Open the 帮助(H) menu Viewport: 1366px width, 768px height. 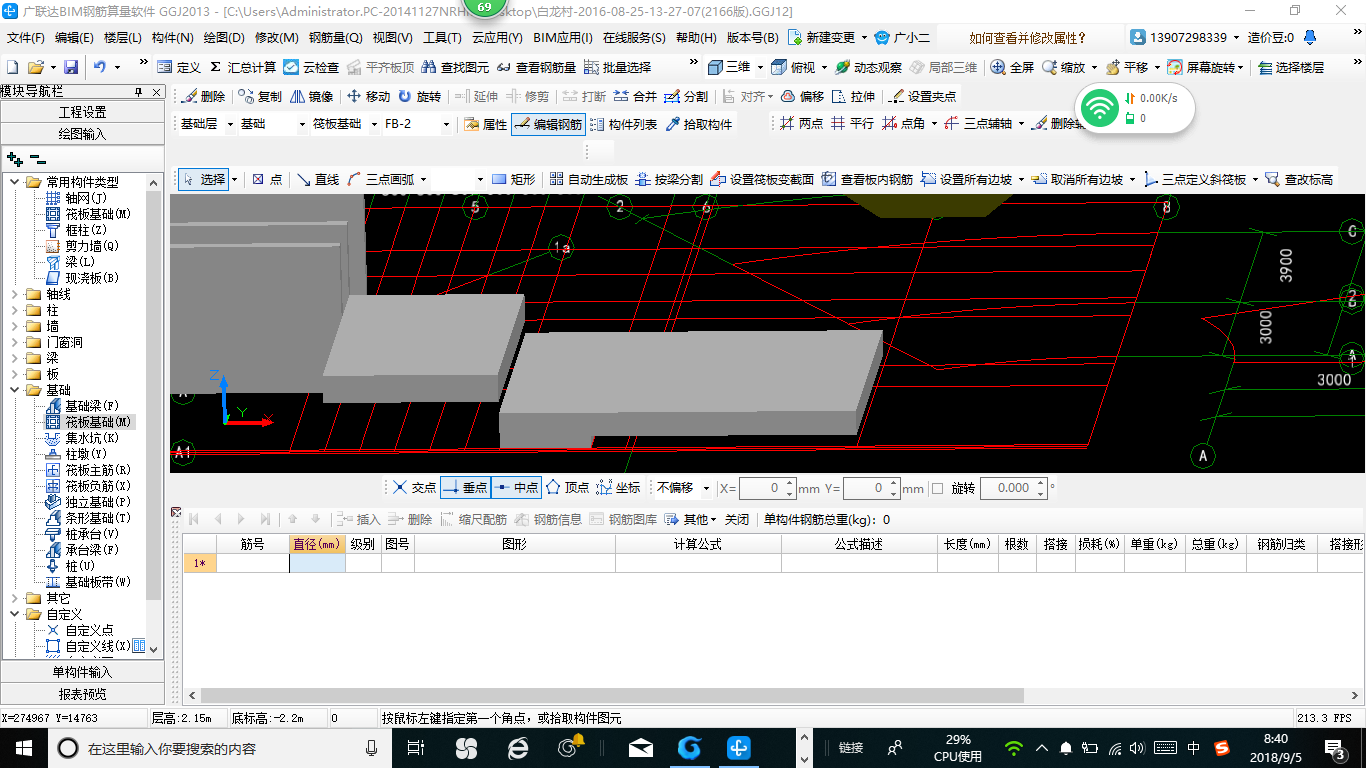[696, 38]
